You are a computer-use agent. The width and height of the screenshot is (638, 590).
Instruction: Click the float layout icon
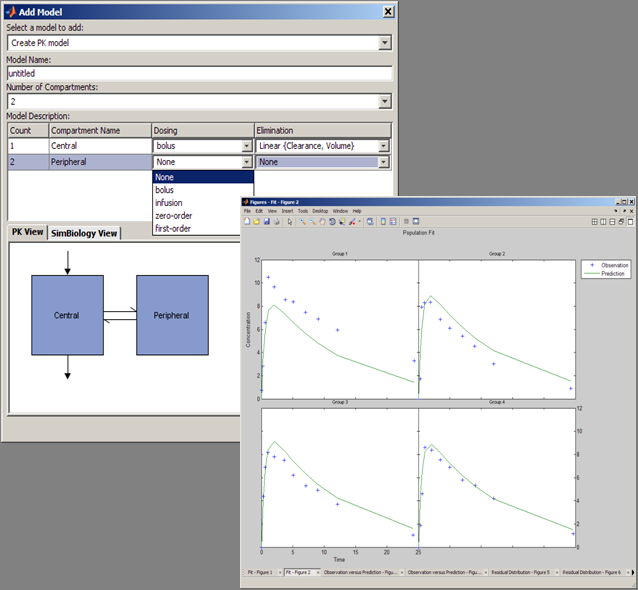(x=621, y=222)
